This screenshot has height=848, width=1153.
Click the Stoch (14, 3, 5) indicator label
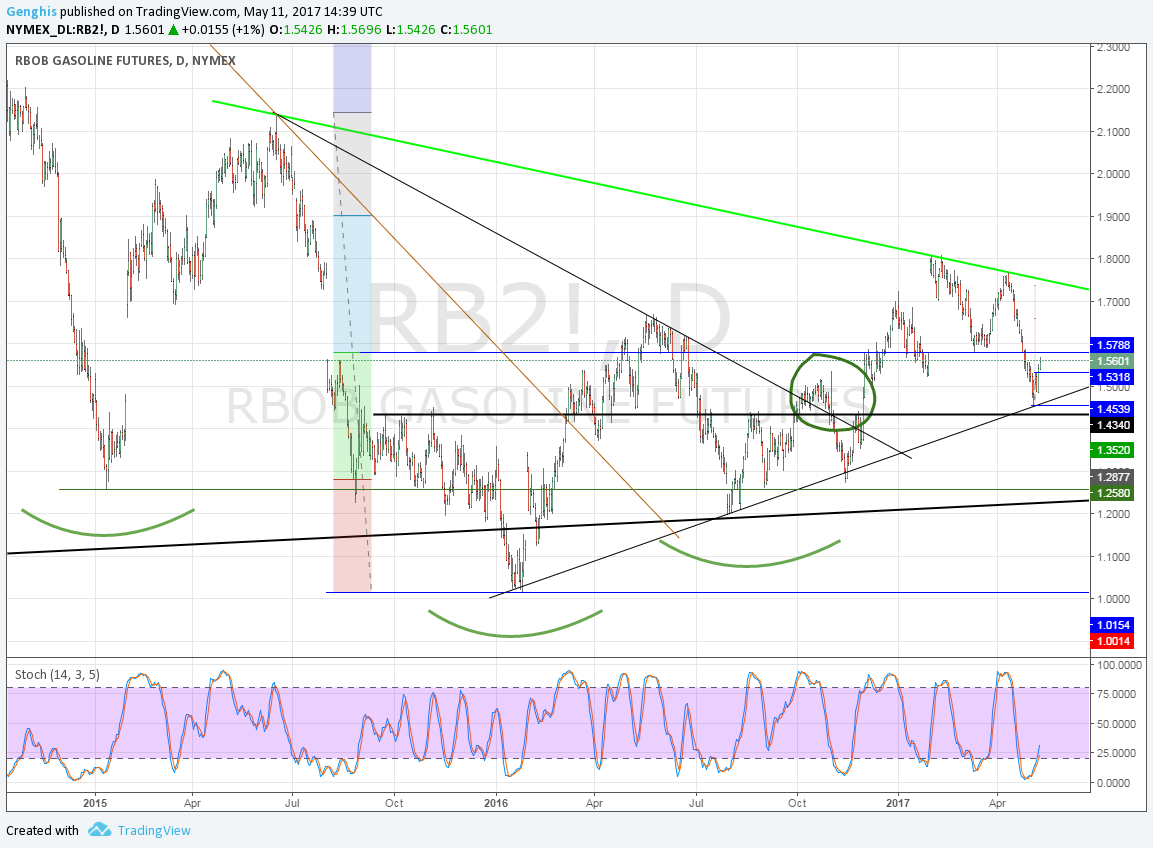click(x=57, y=674)
